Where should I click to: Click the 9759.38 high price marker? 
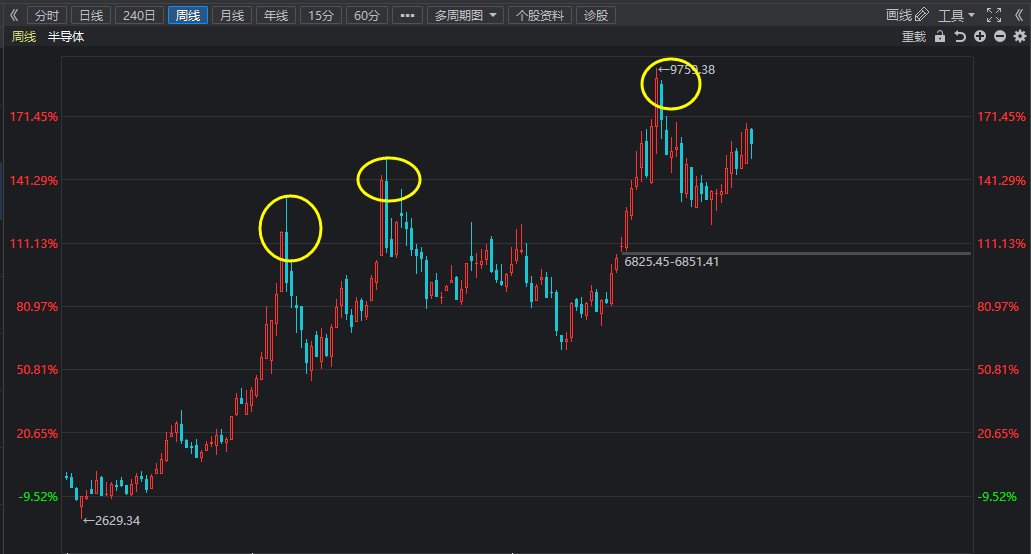(686, 70)
